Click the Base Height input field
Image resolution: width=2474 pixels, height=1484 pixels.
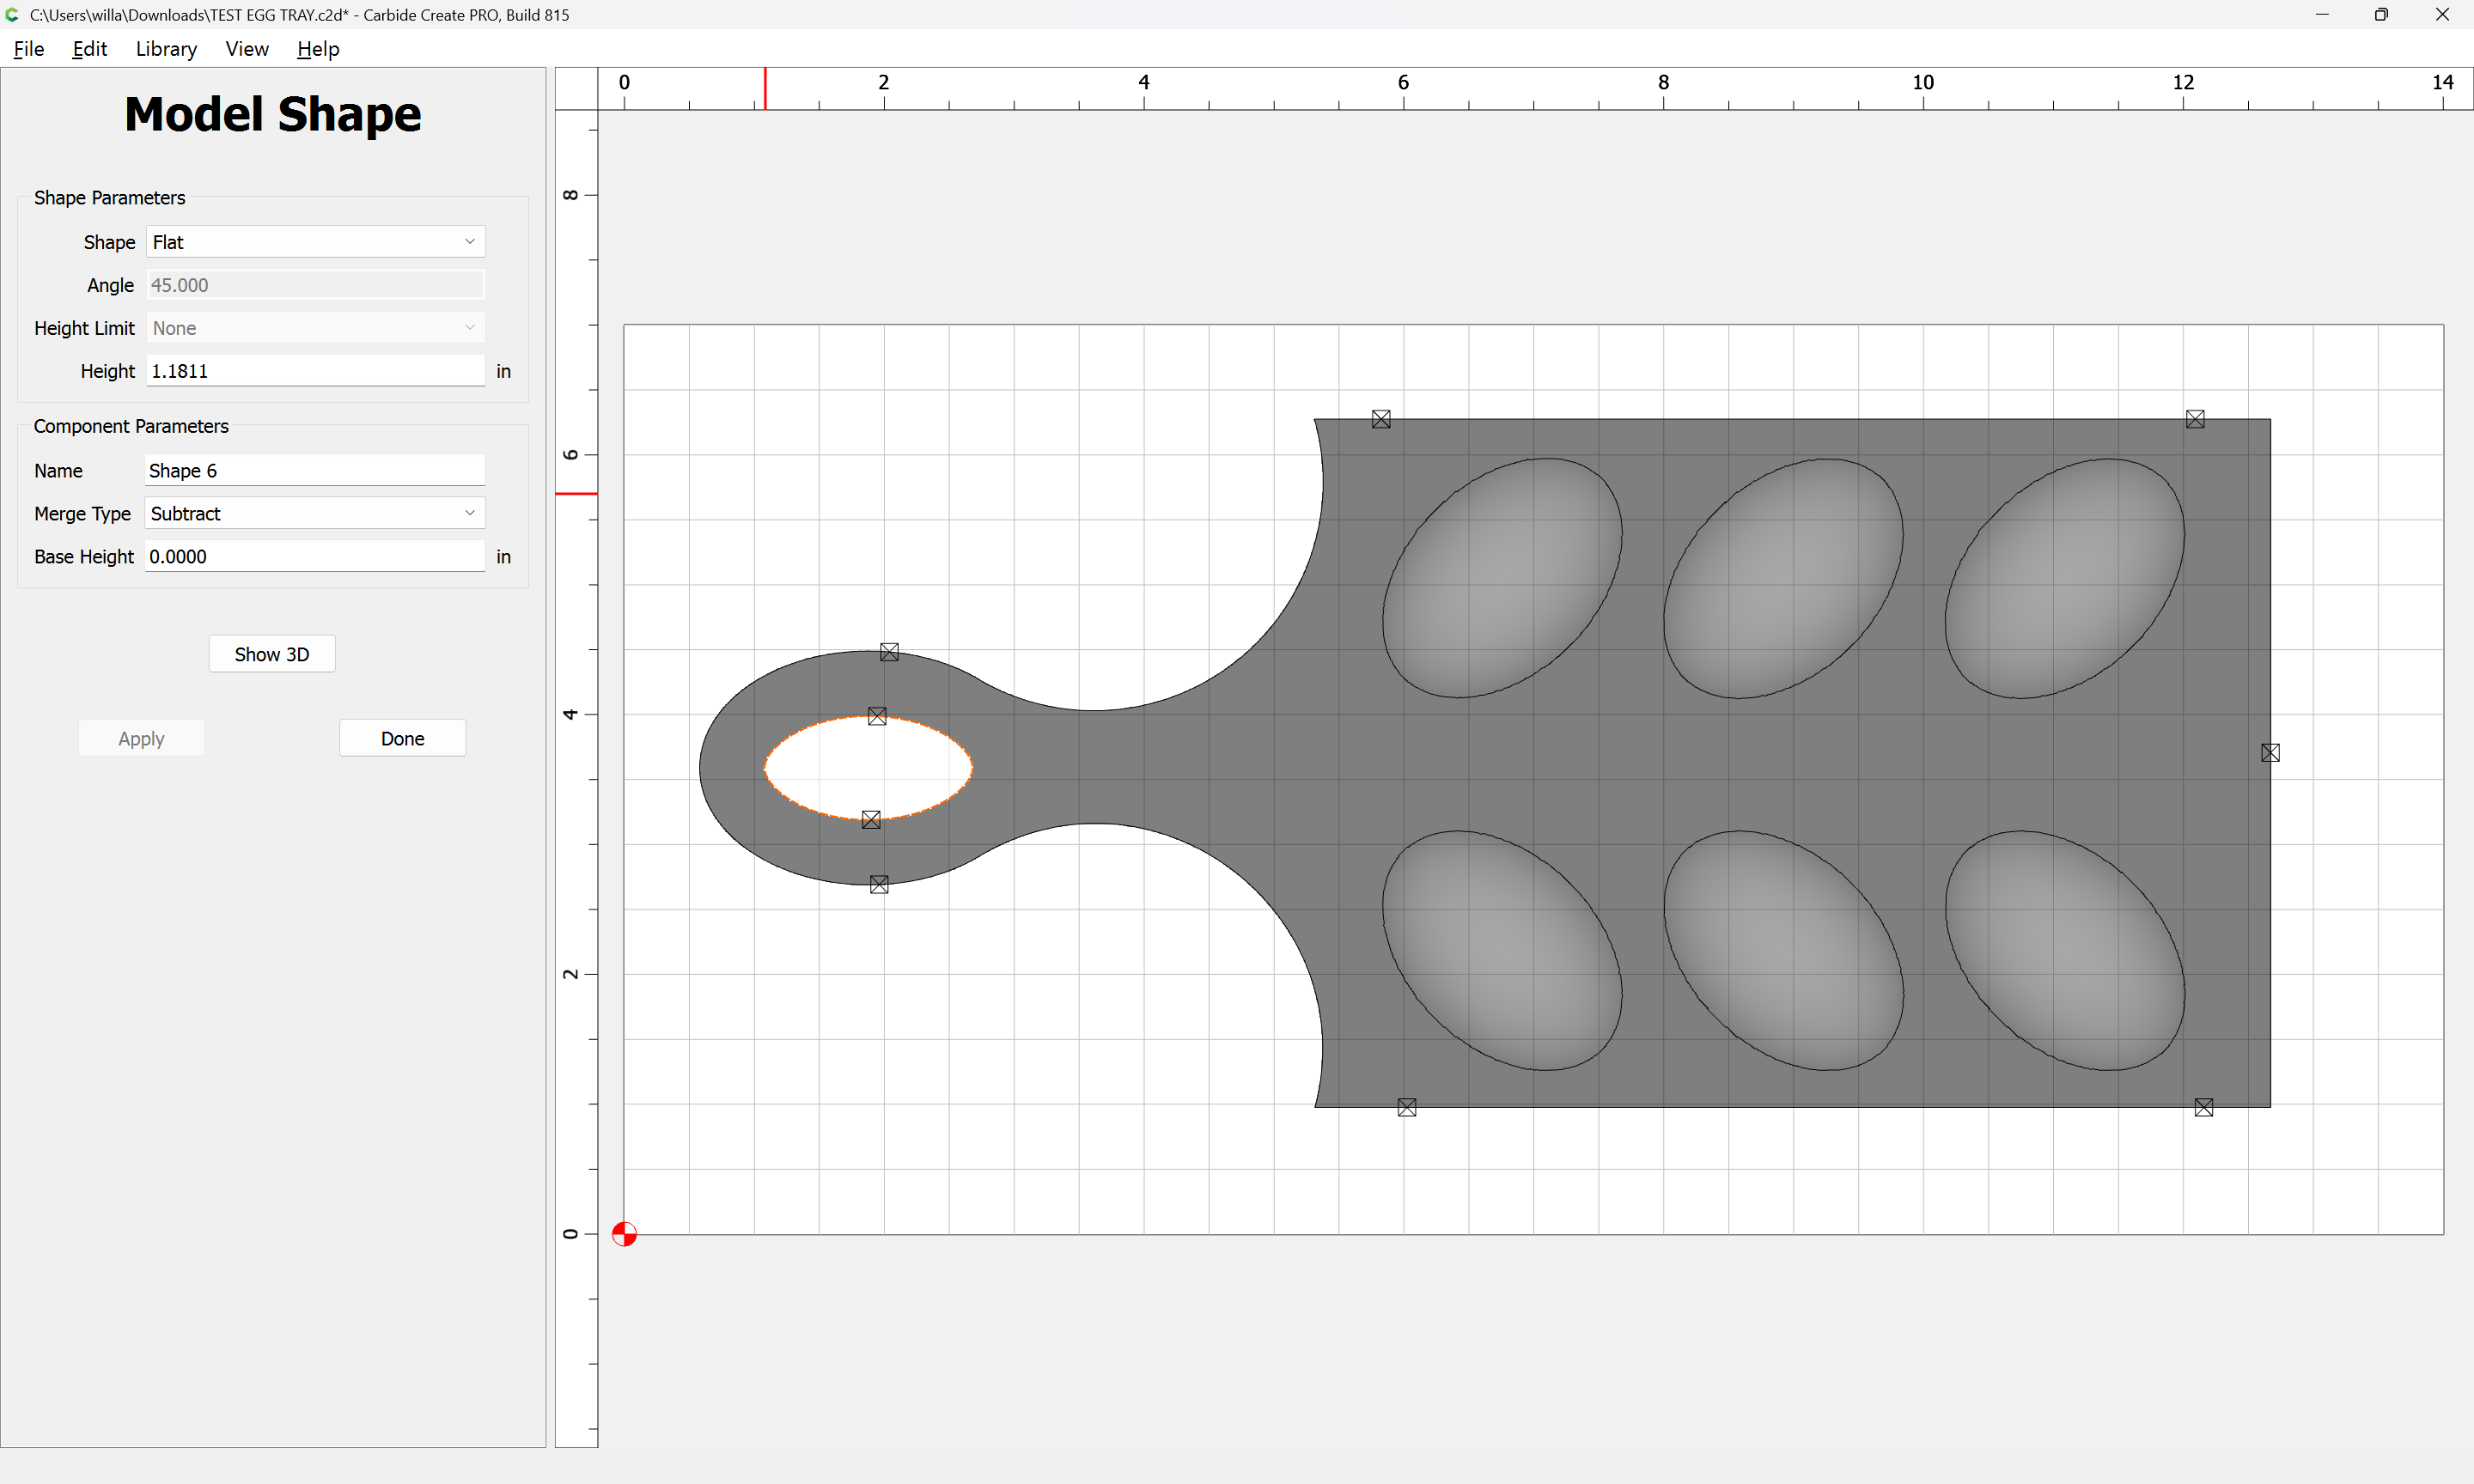(315, 556)
